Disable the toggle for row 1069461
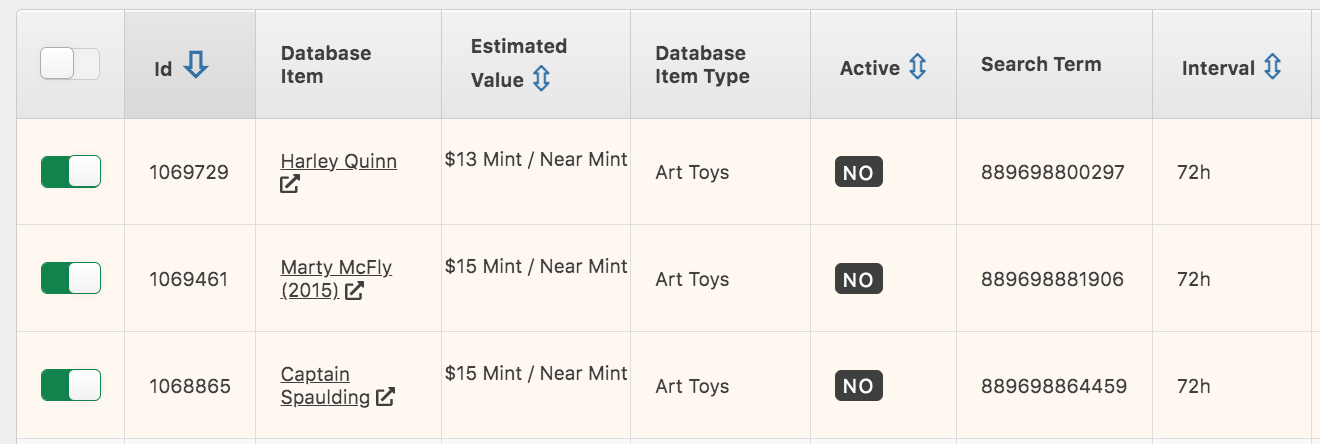The image size is (1320, 444). pos(71,279)
